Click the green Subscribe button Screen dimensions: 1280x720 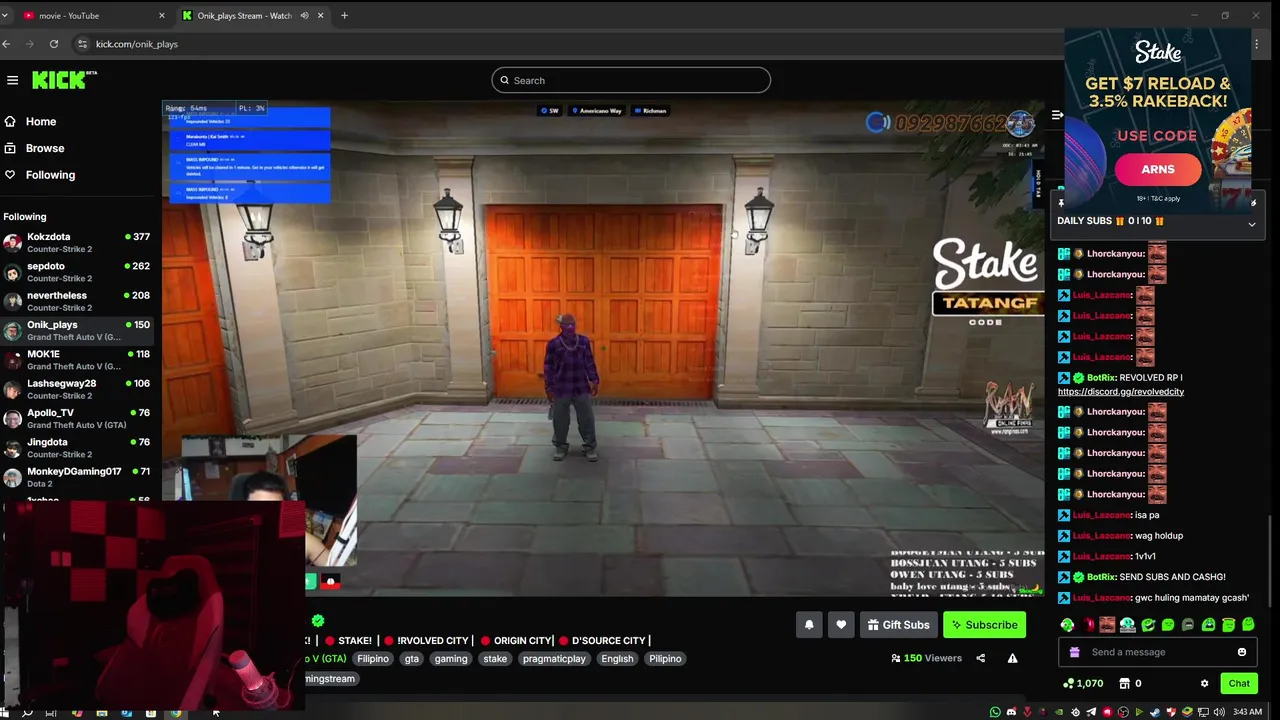coord(984,625)
